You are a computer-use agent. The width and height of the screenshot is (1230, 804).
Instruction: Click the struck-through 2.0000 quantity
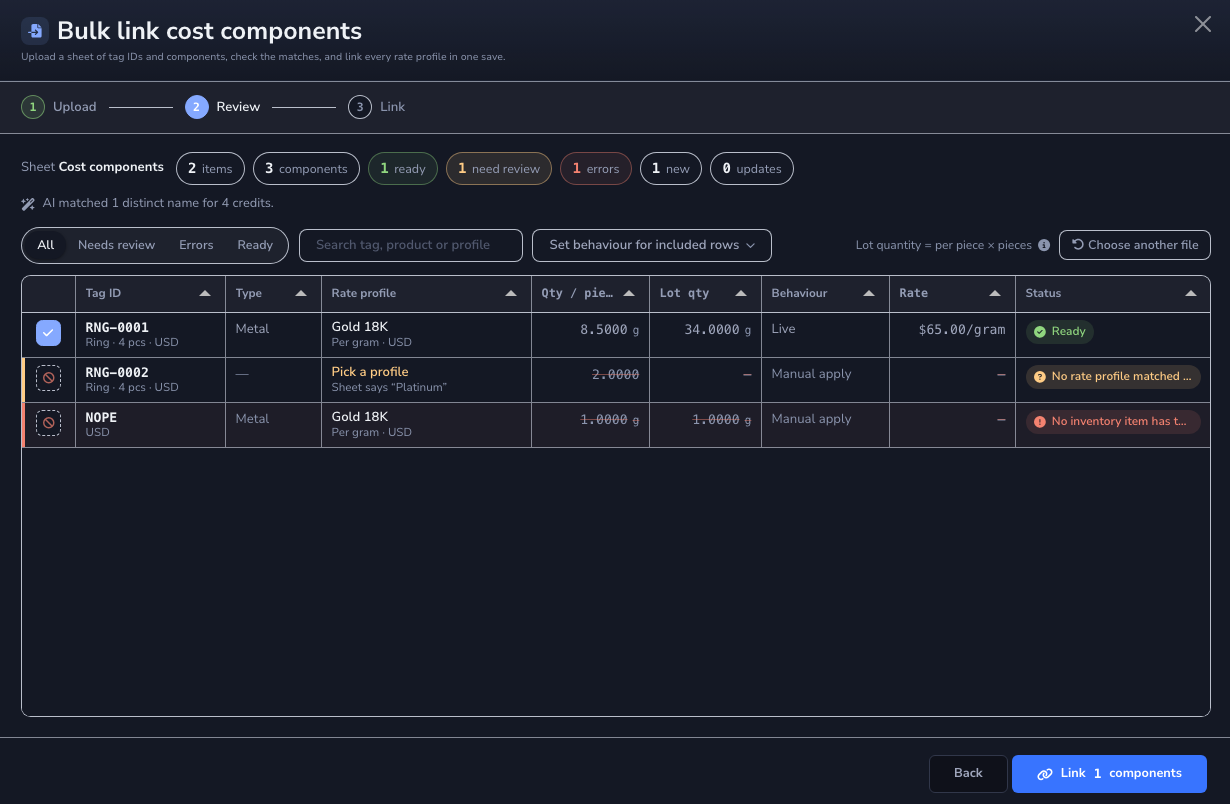tap(615, 374)
